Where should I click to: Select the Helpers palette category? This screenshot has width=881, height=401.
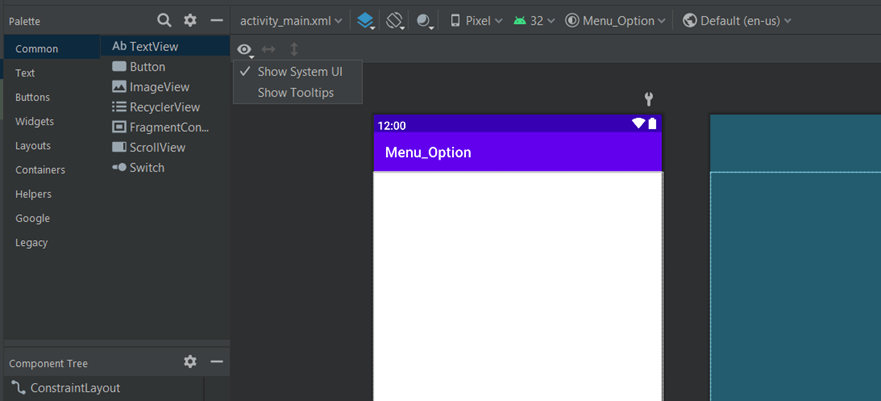point(52,194)
